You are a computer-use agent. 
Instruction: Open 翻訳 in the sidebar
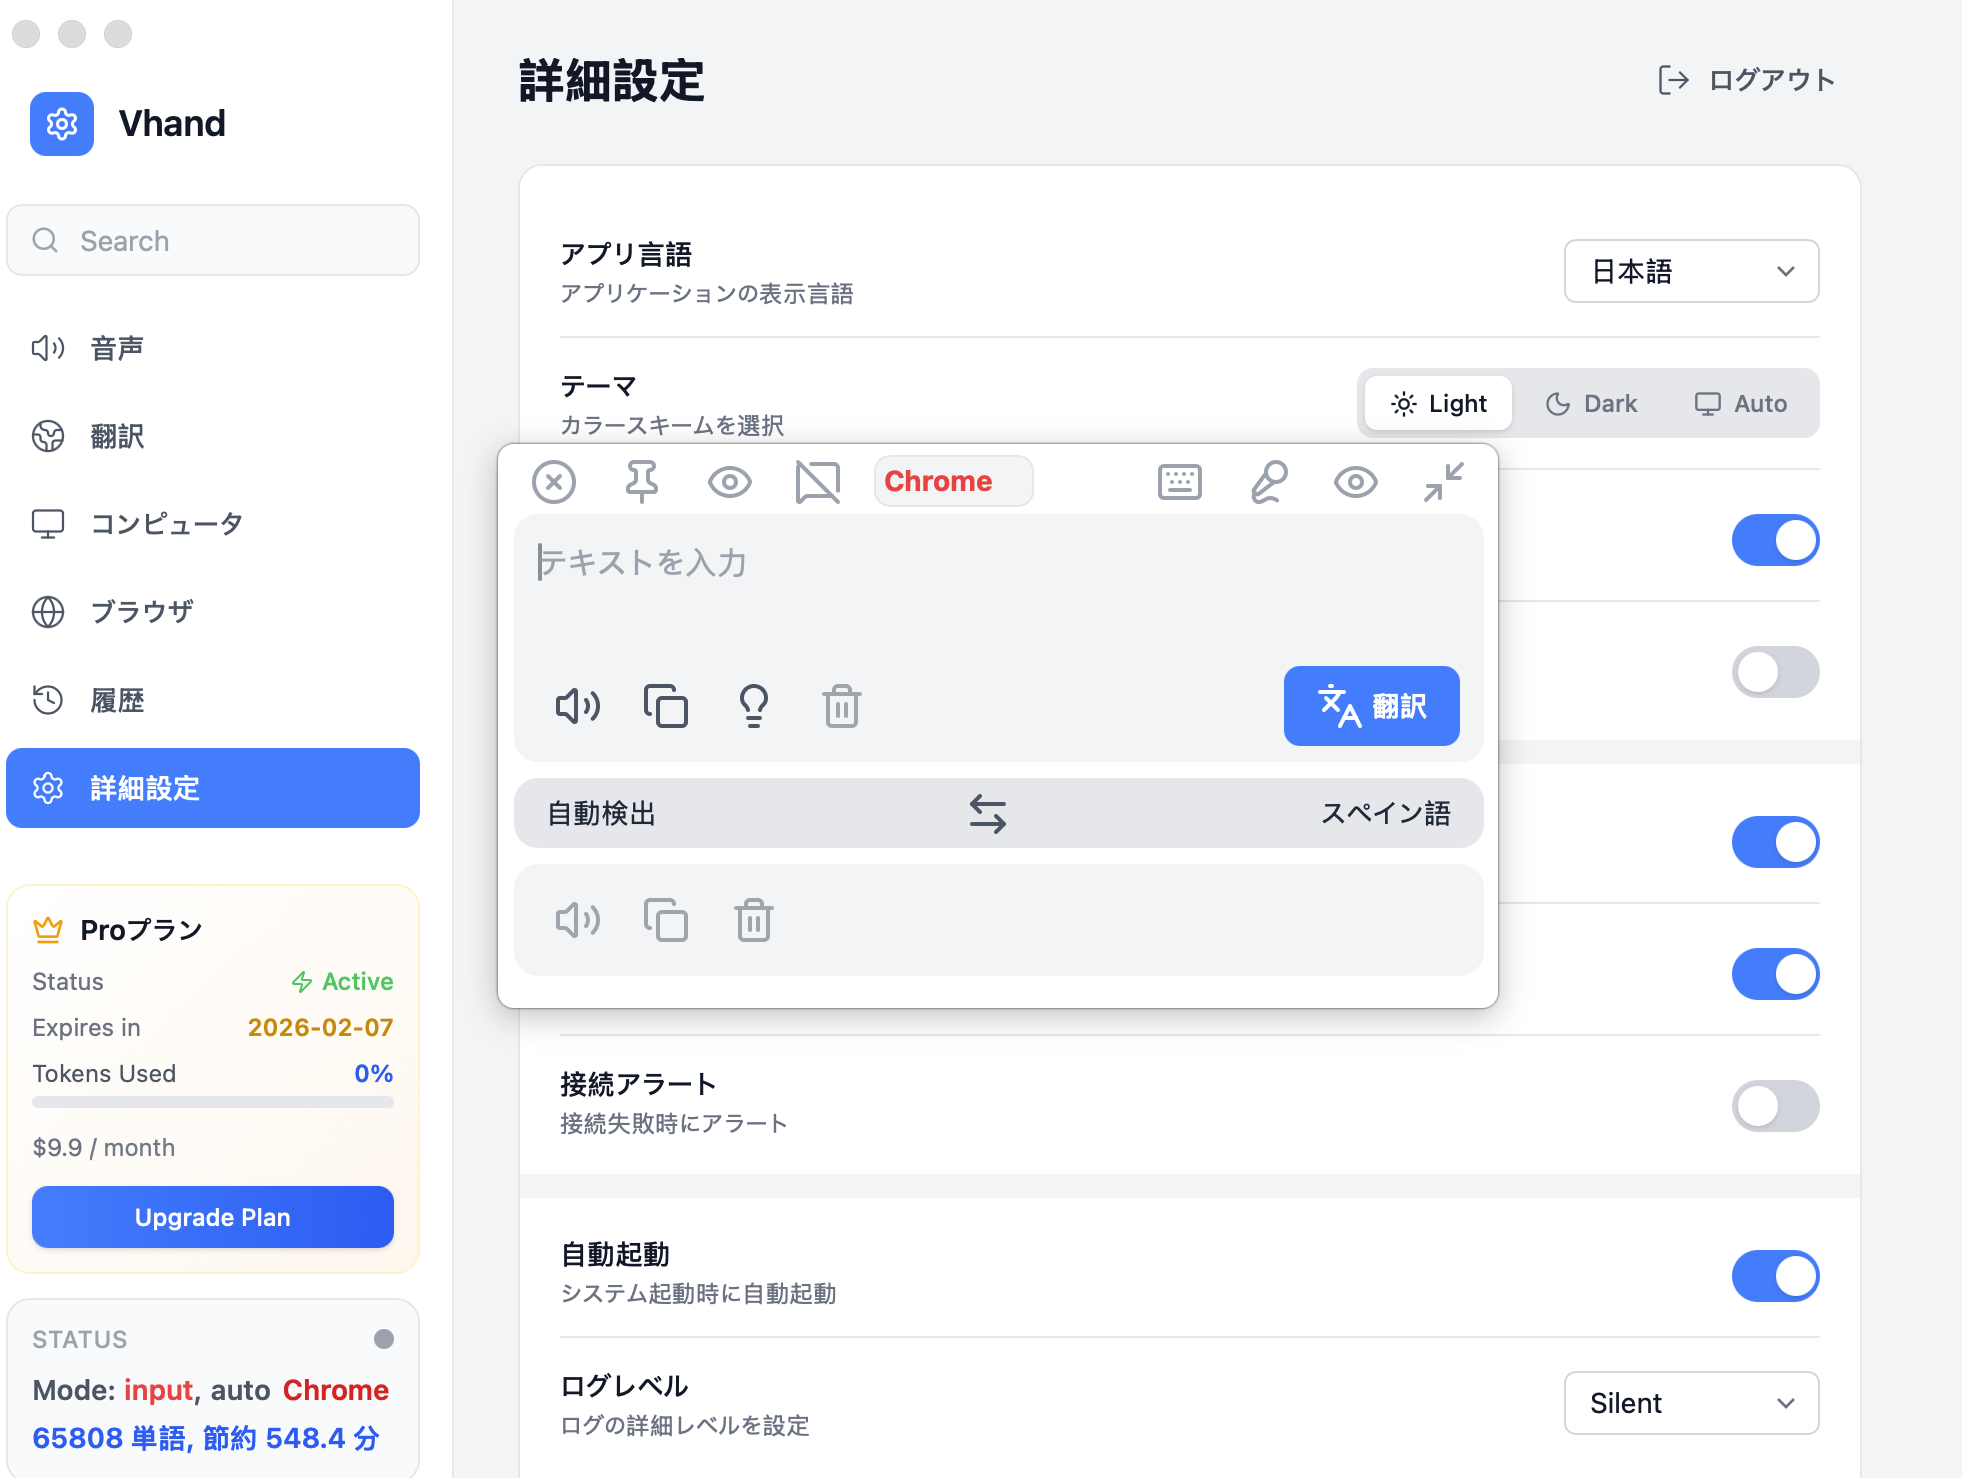117,436
